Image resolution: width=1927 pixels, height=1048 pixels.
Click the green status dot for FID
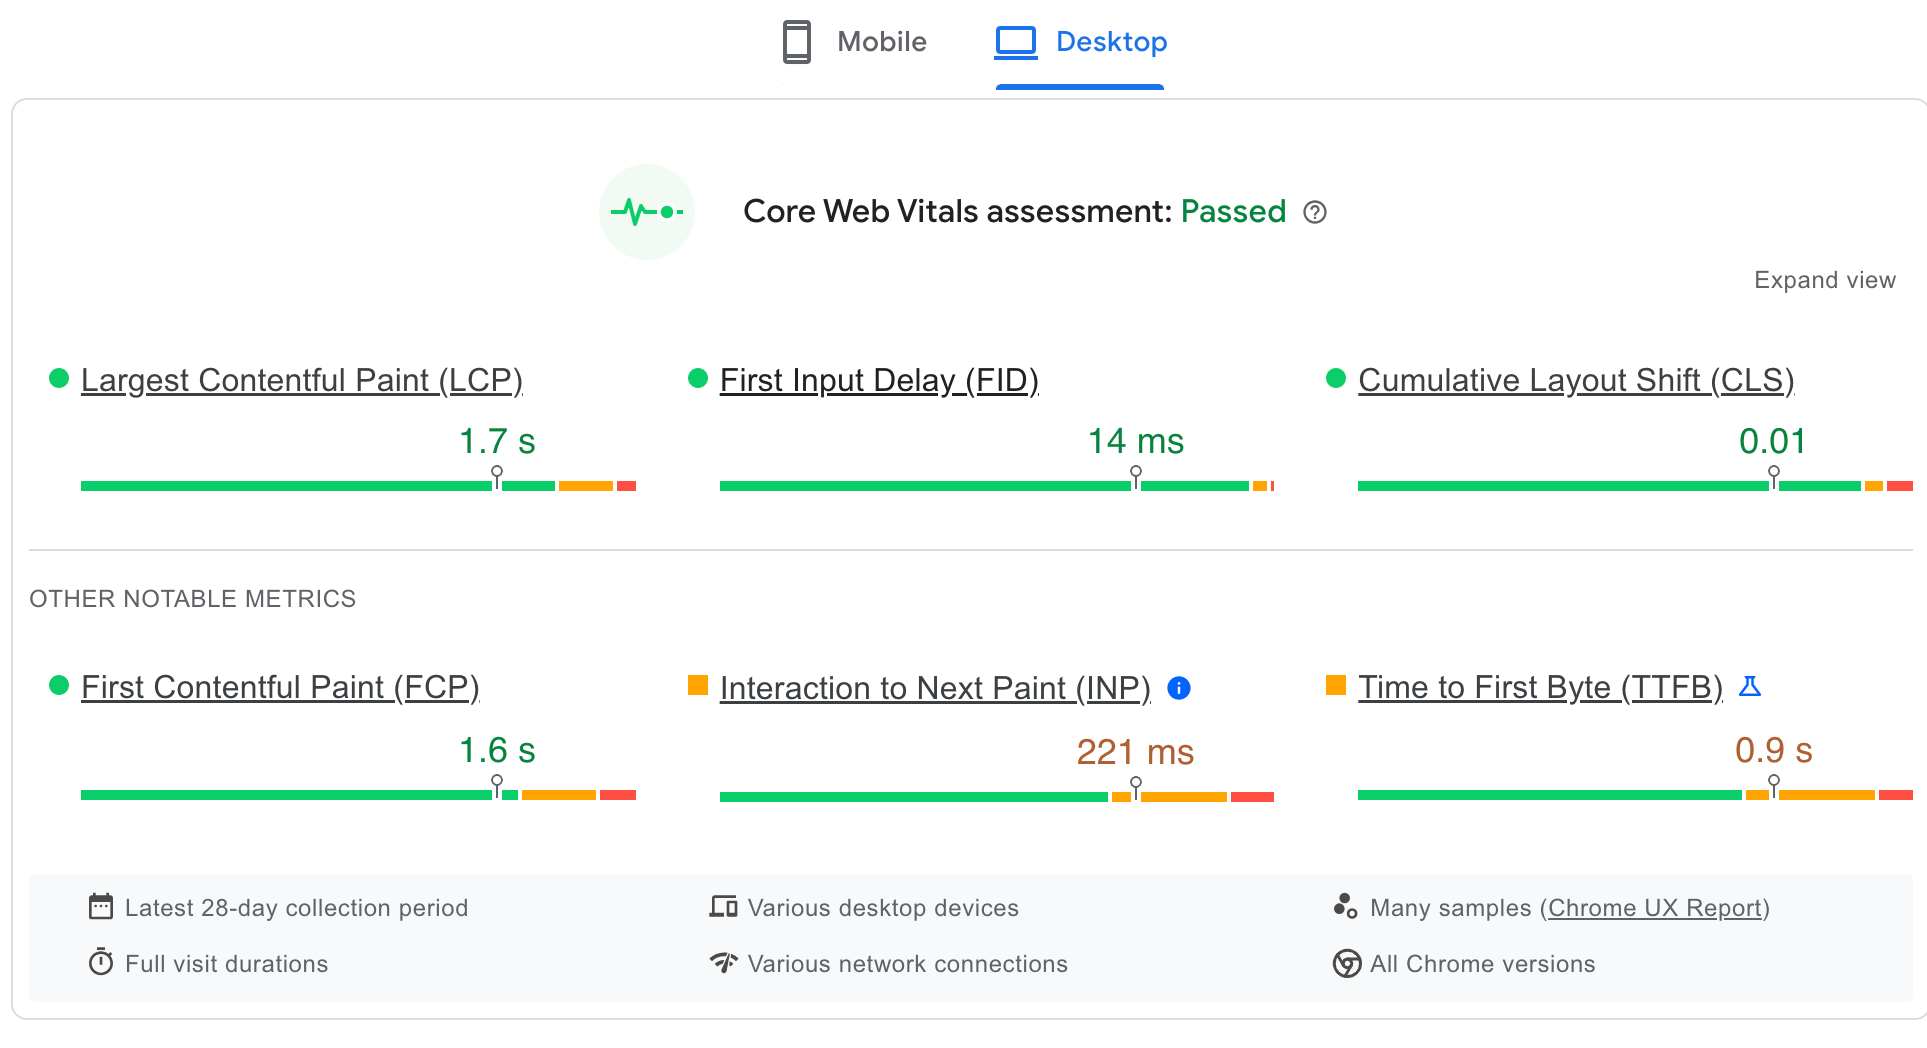(x=698, y=378)
